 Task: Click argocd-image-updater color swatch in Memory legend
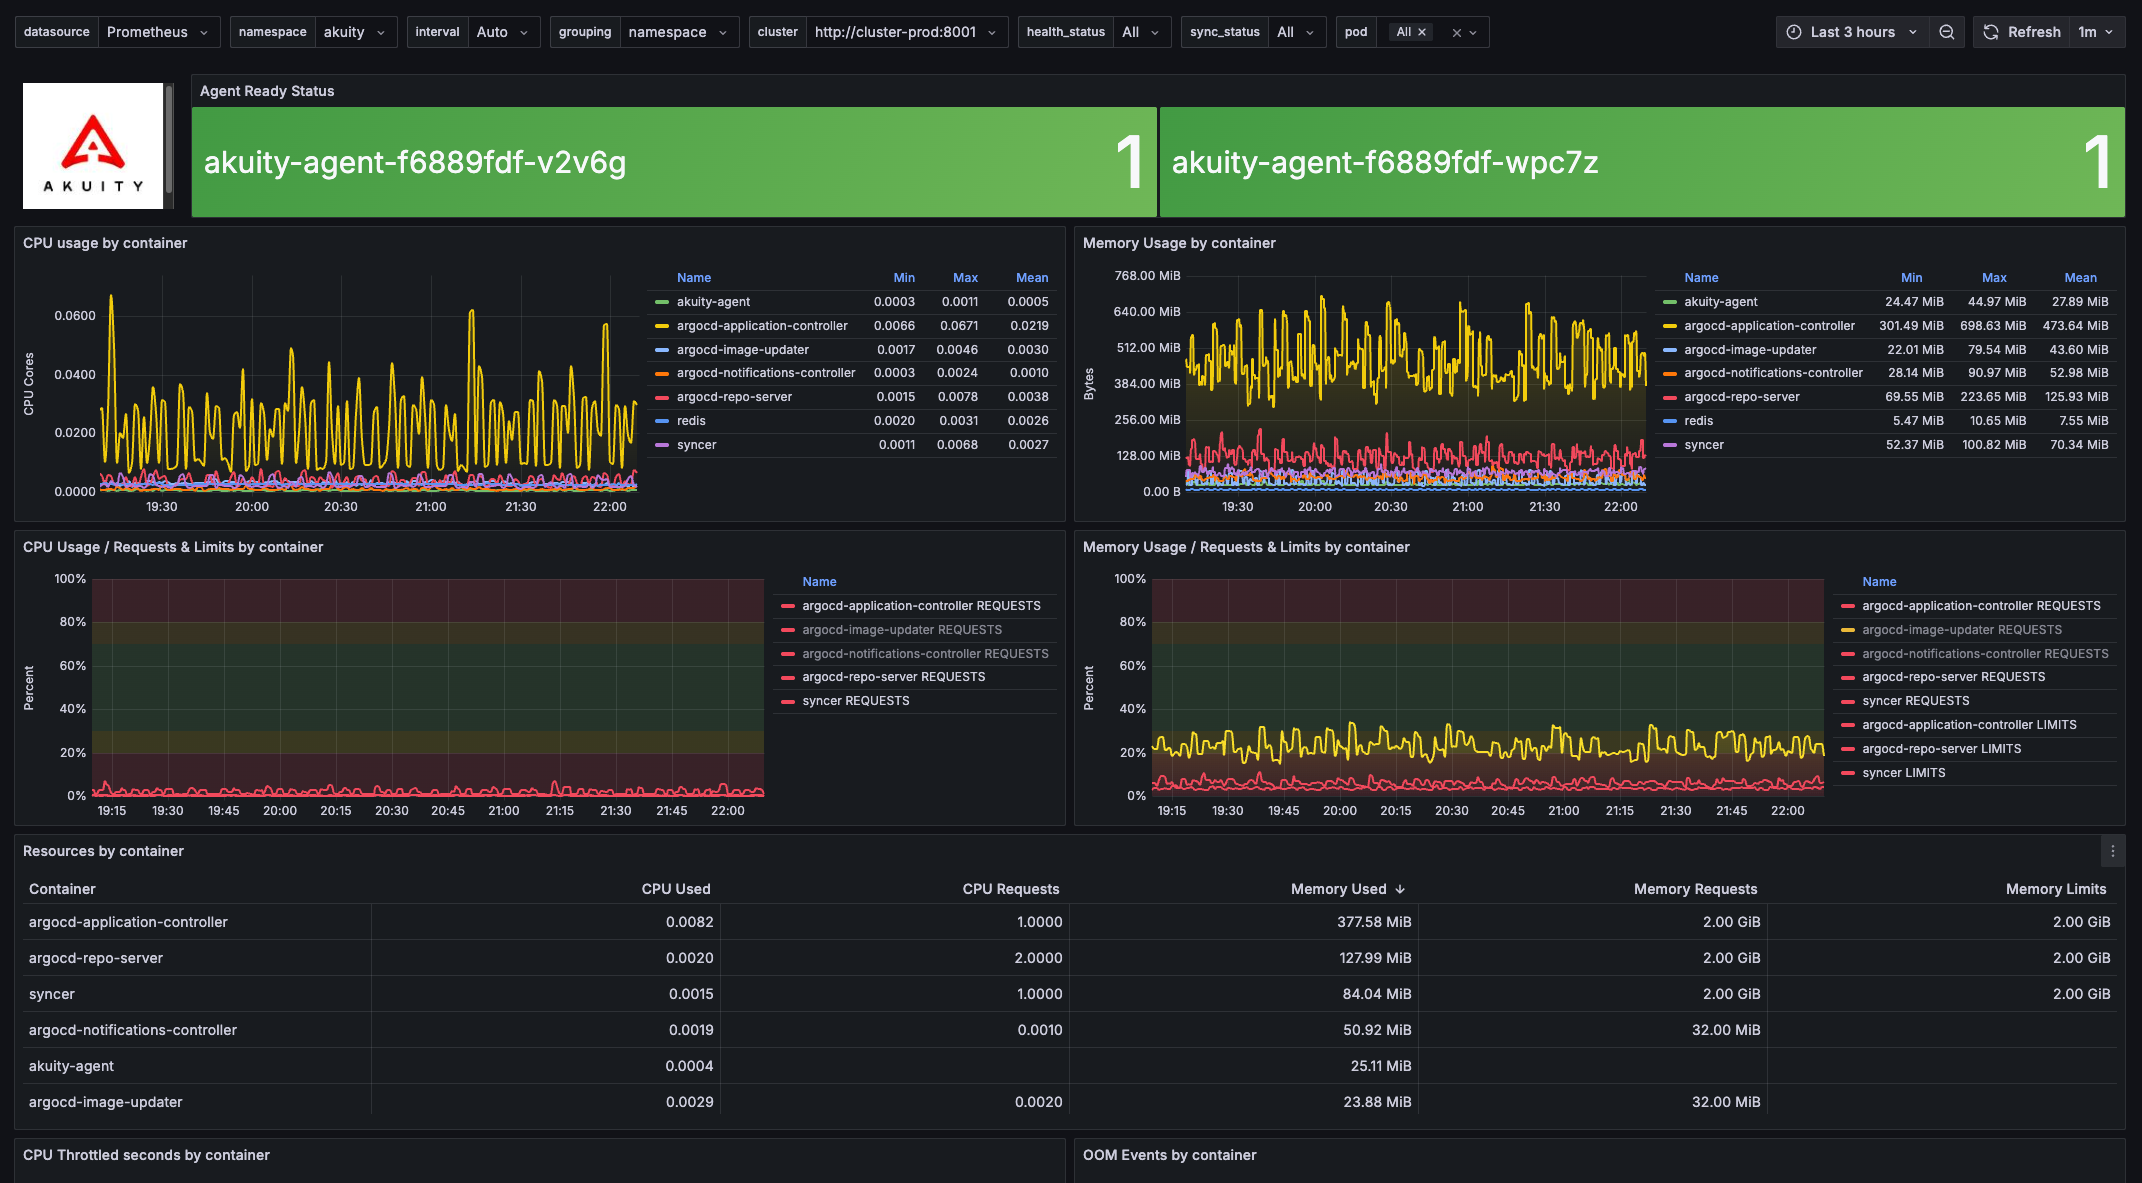coord(1670,350)
